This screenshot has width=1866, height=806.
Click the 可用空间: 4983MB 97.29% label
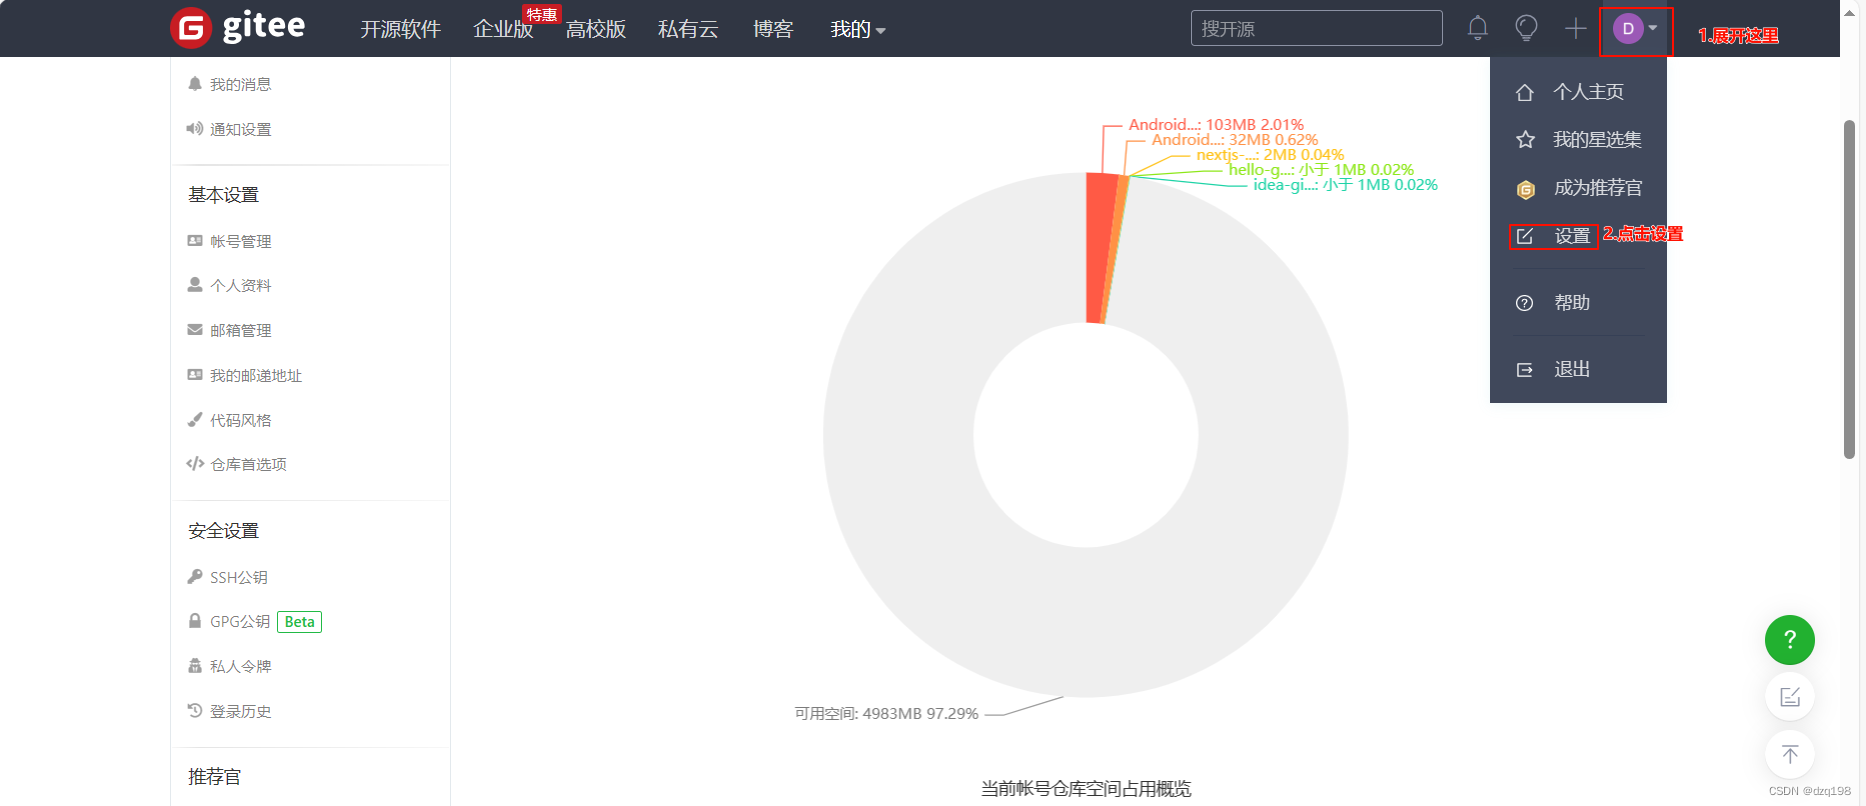click(886, 713)
